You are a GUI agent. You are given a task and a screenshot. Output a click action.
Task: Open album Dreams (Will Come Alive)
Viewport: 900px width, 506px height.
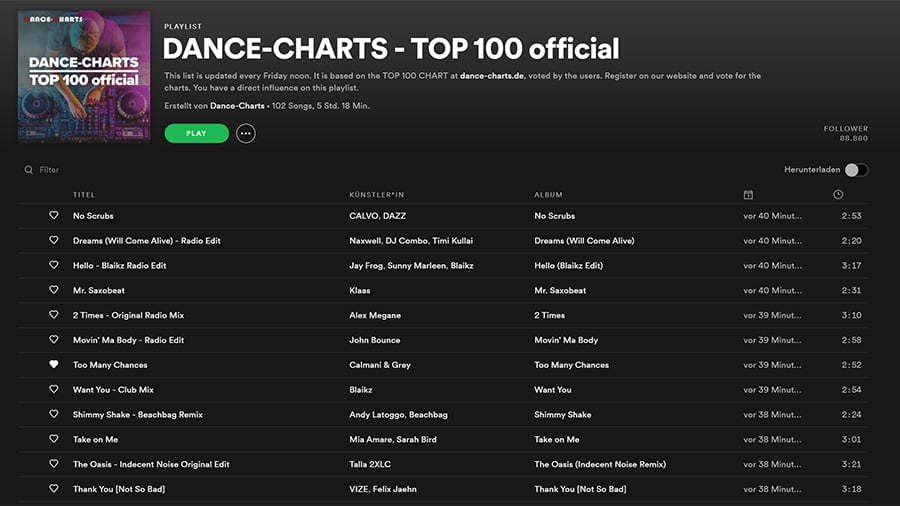[x=584, y=240]
